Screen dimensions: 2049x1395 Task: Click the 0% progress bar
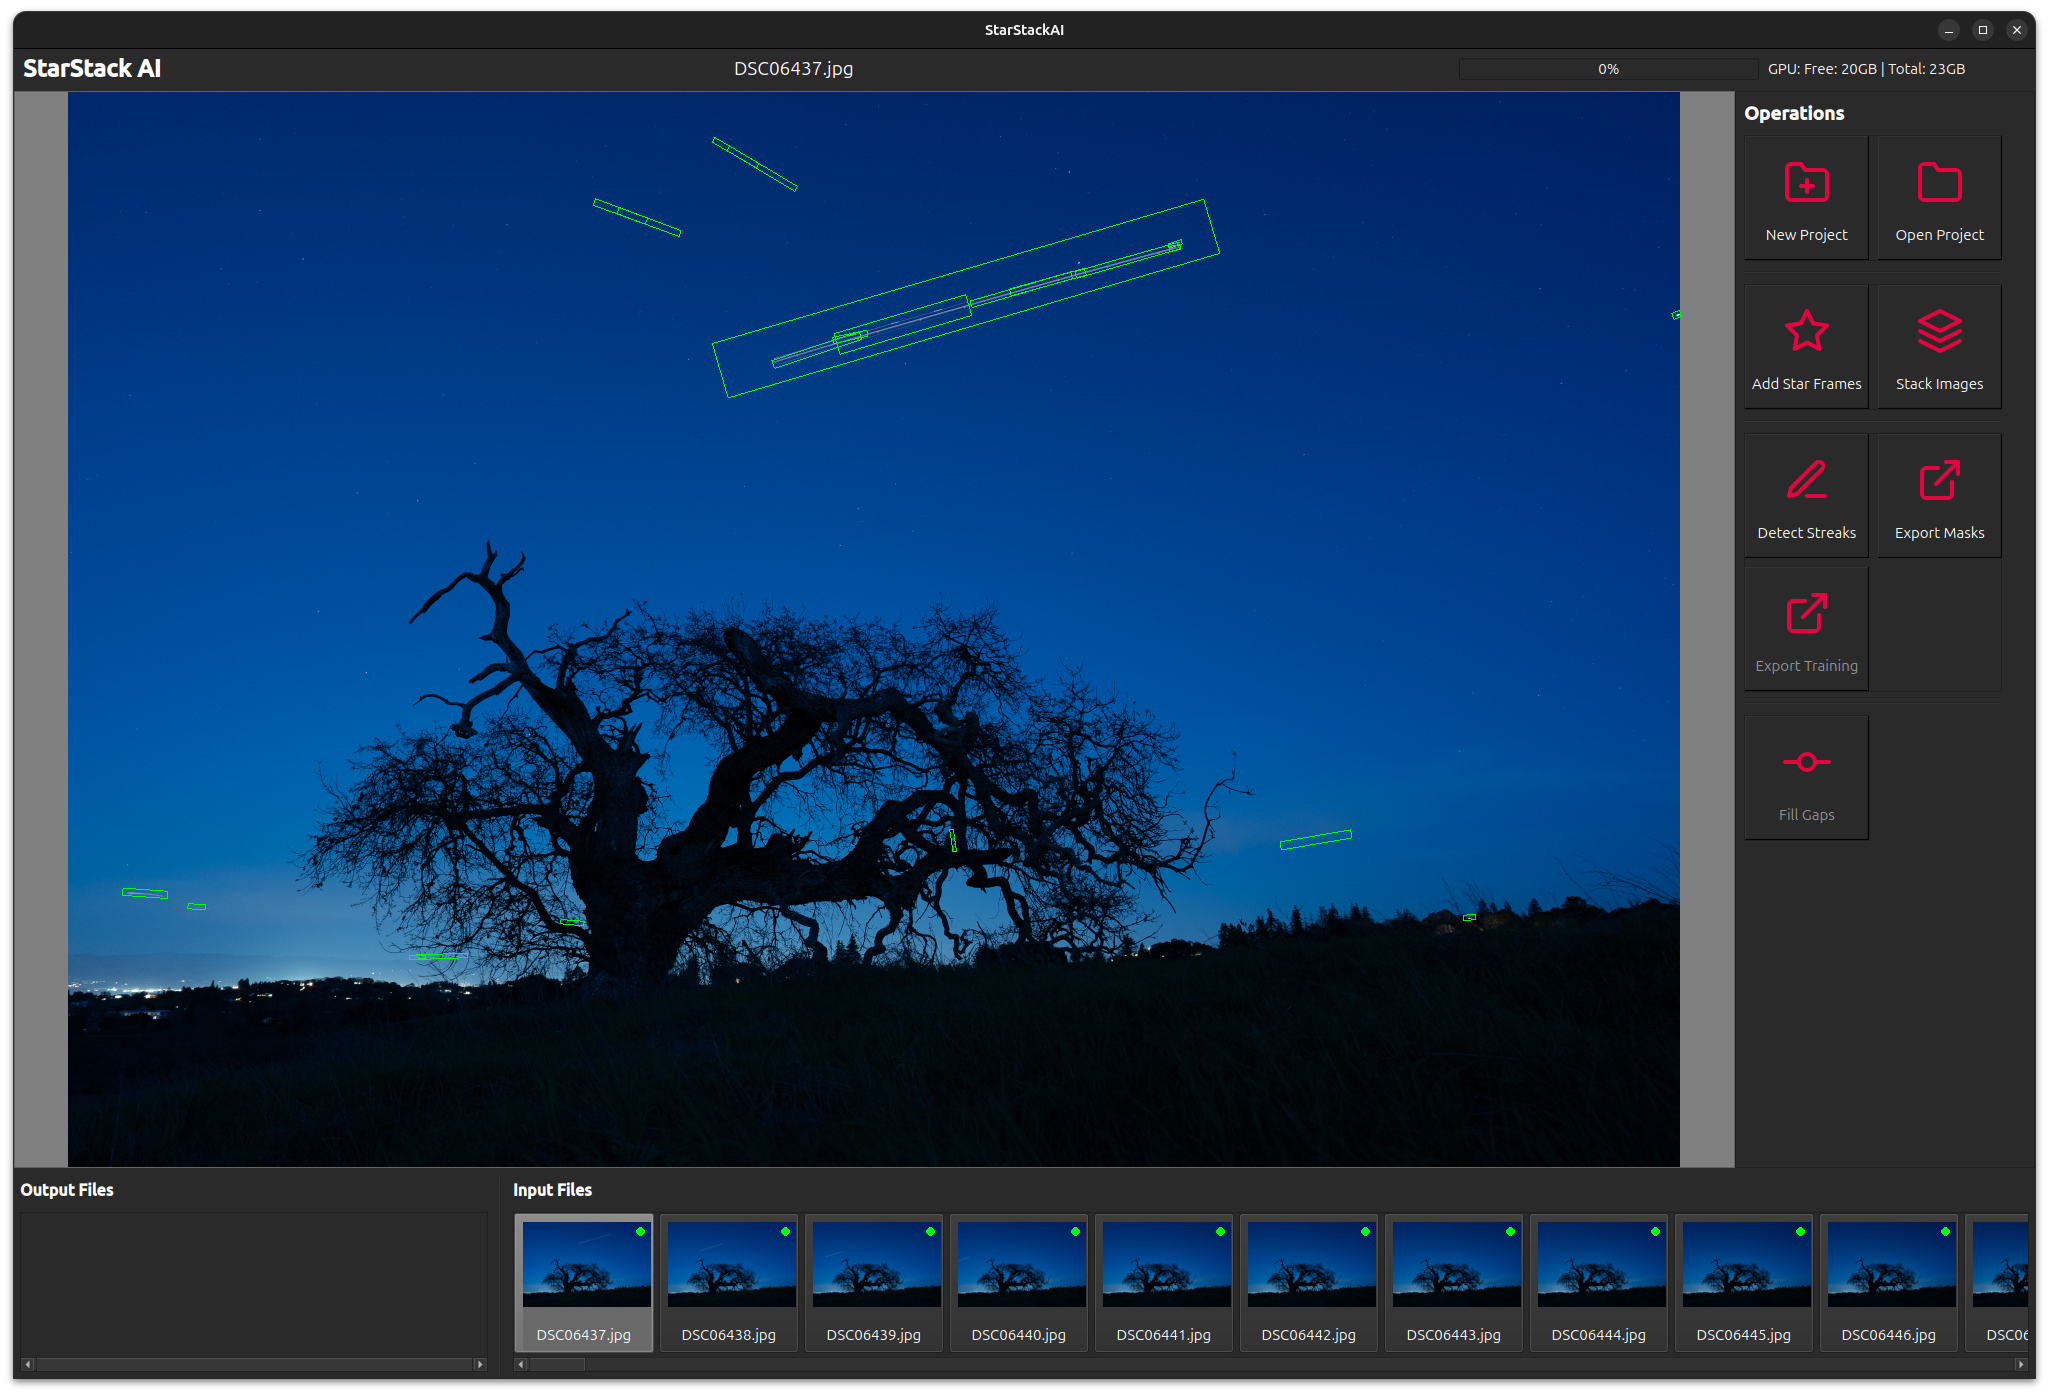(1607, 69)
